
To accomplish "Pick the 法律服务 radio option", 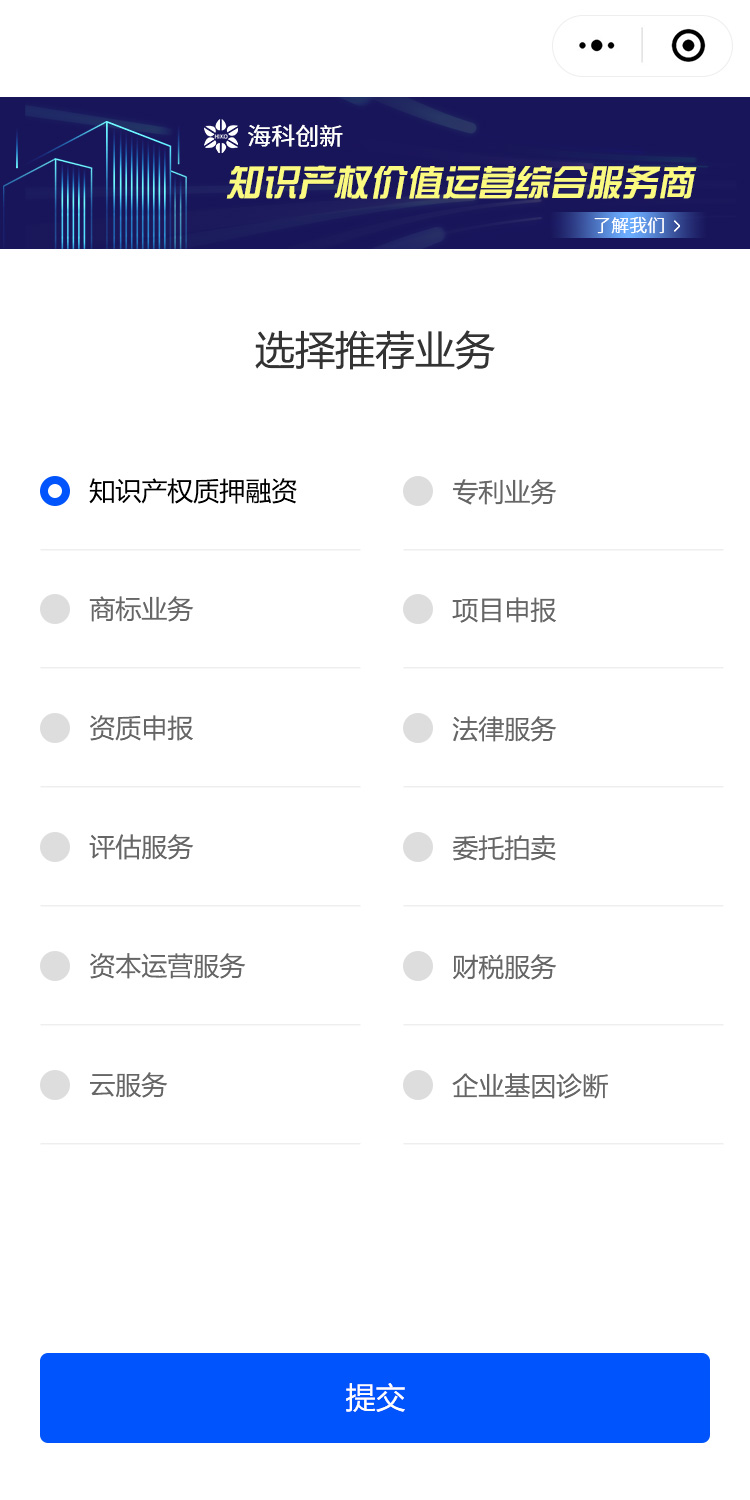I will [x=418, y=728].
